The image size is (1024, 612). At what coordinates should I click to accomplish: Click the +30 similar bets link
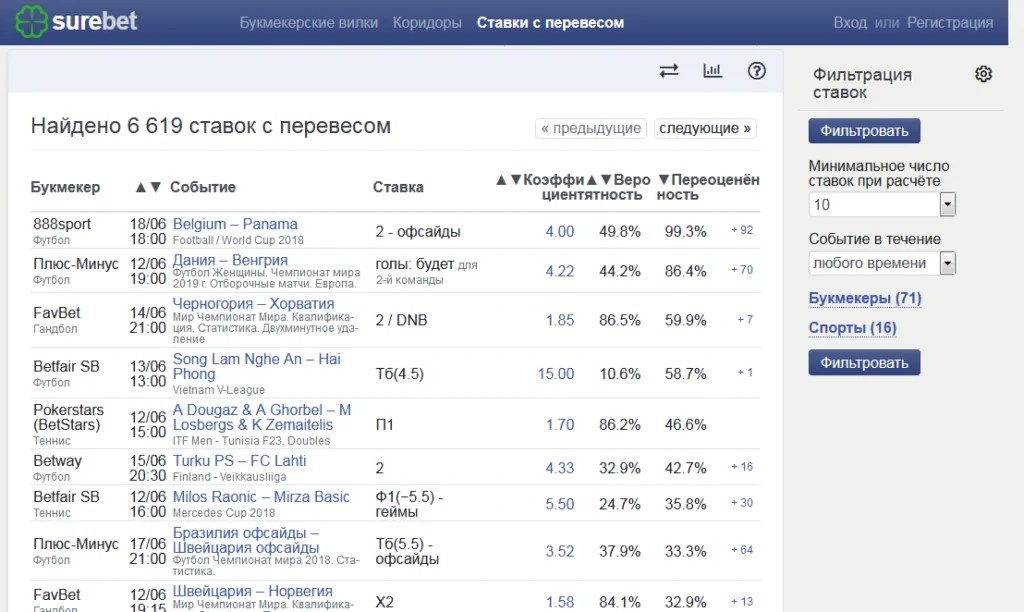742,502
